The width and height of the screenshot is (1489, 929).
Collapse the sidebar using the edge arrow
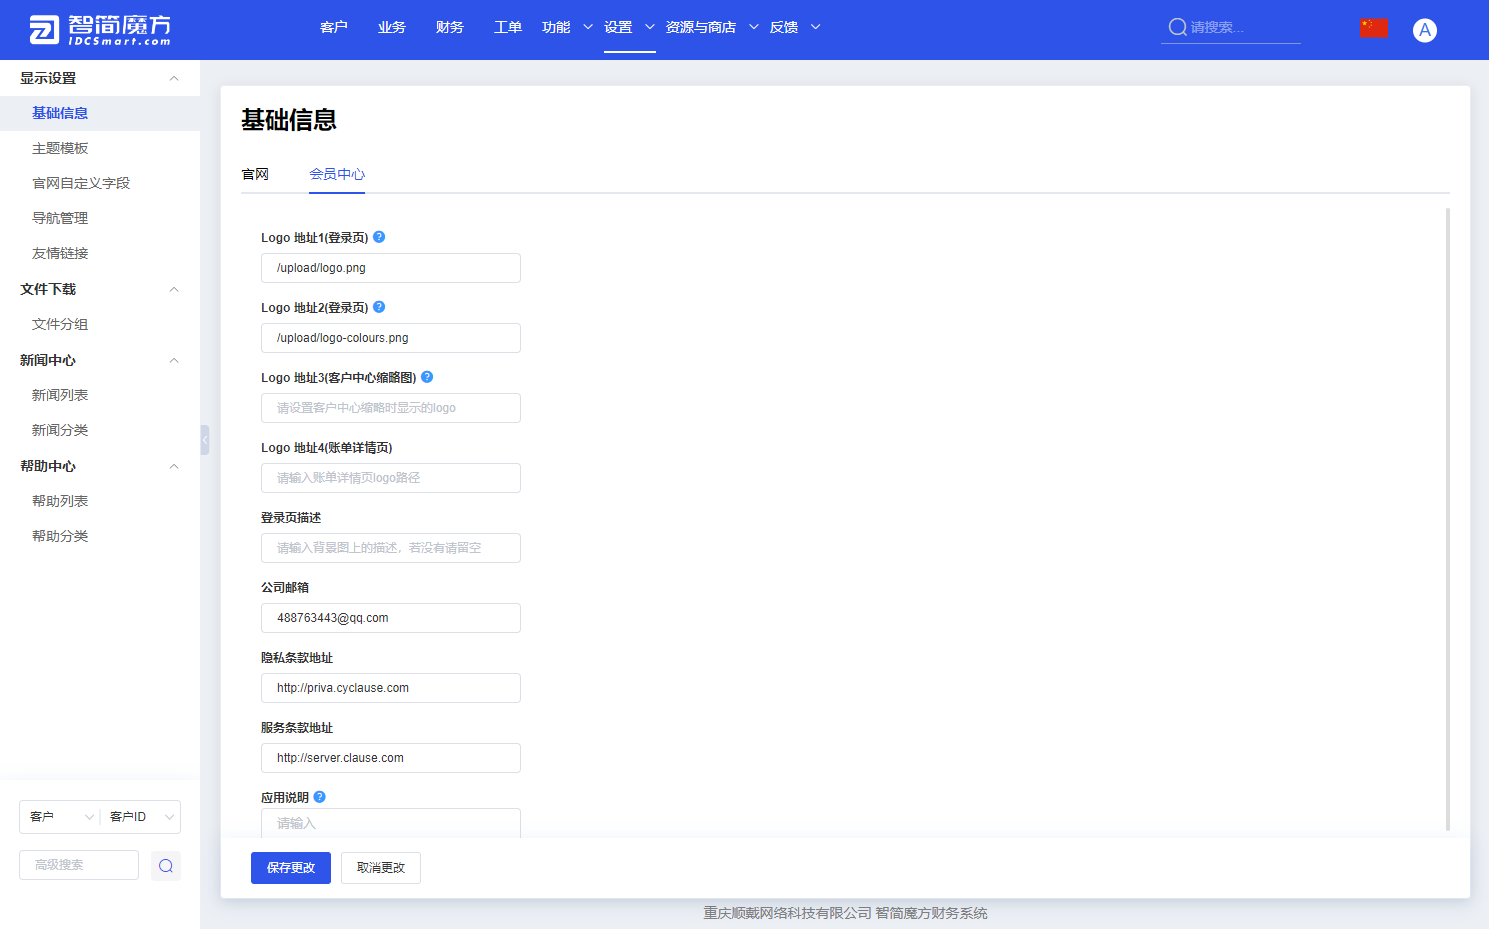point(204,439)
